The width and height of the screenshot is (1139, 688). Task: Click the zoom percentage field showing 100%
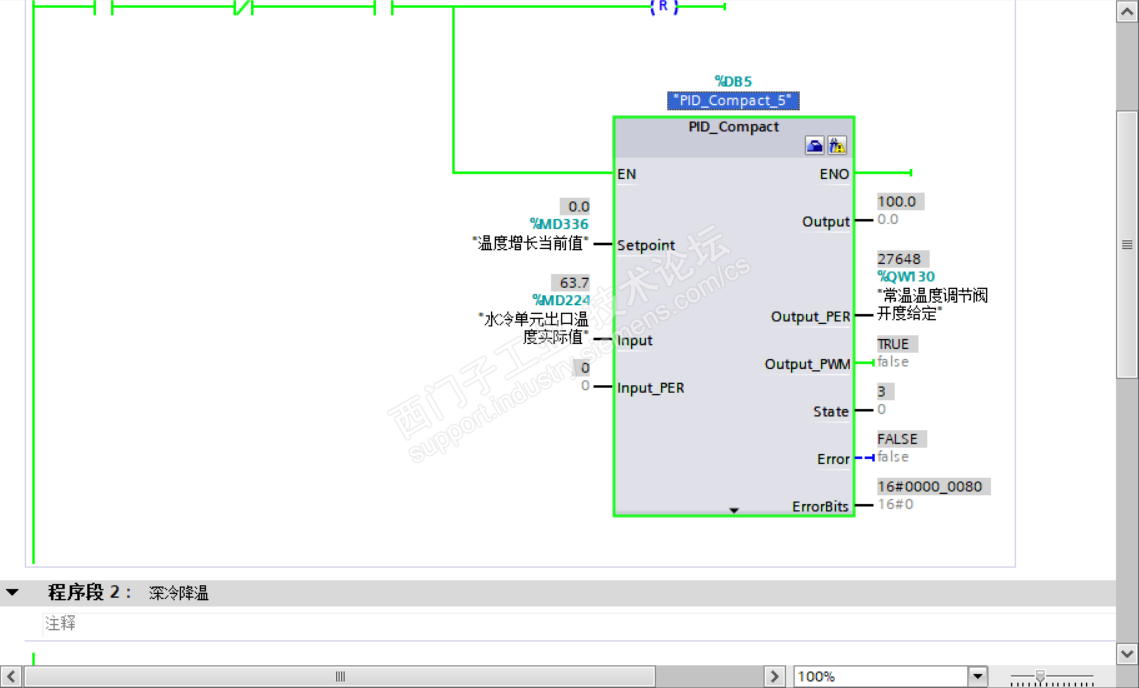[x=880, y=676]
